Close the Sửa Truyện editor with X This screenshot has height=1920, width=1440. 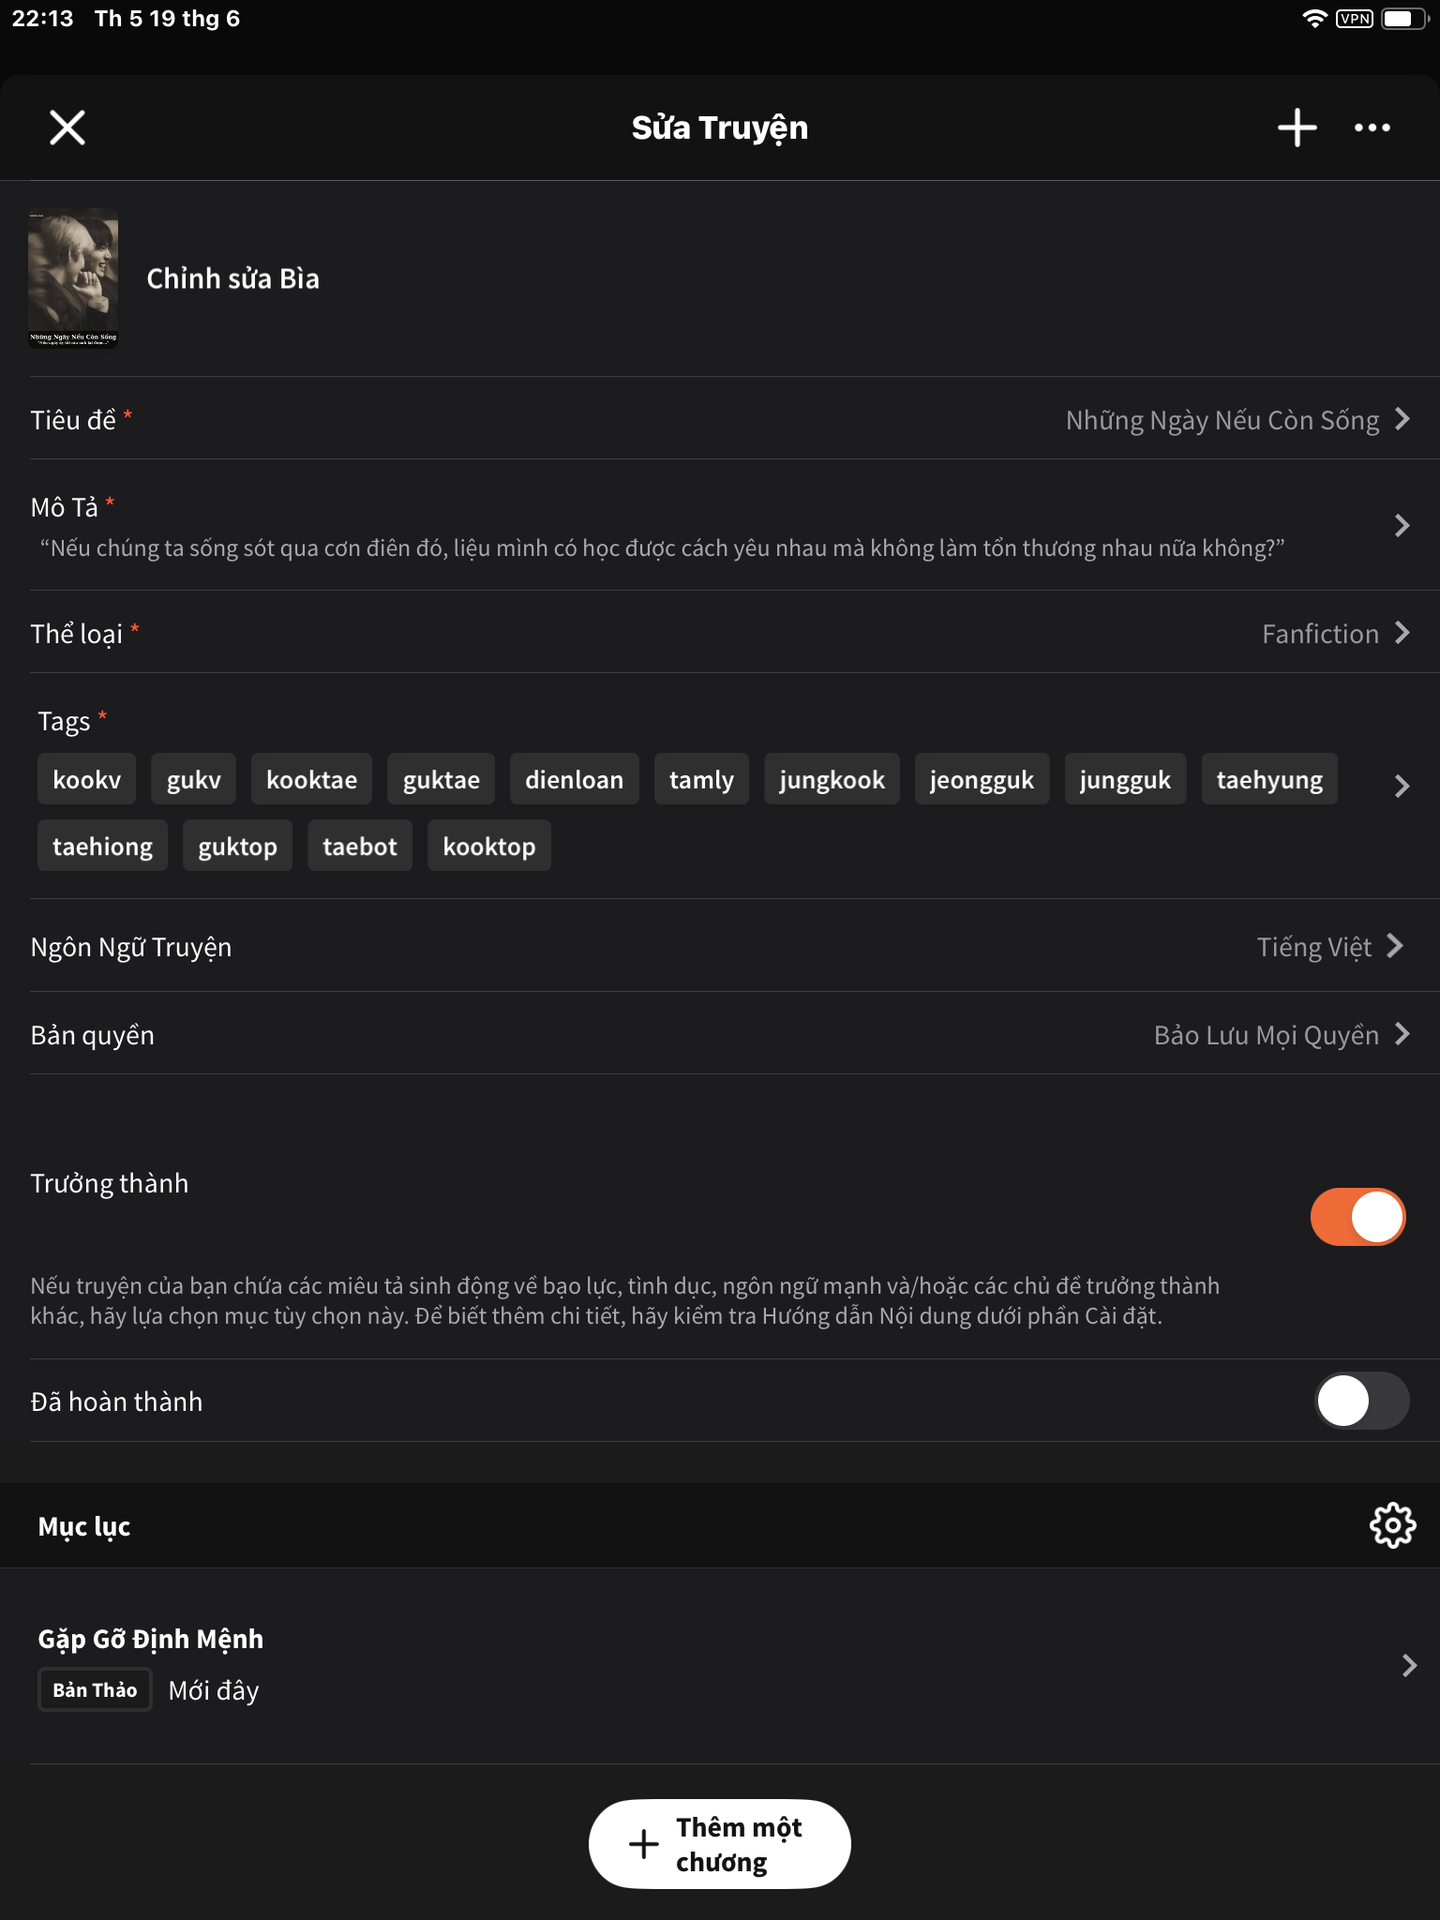[x=67, y=128]
